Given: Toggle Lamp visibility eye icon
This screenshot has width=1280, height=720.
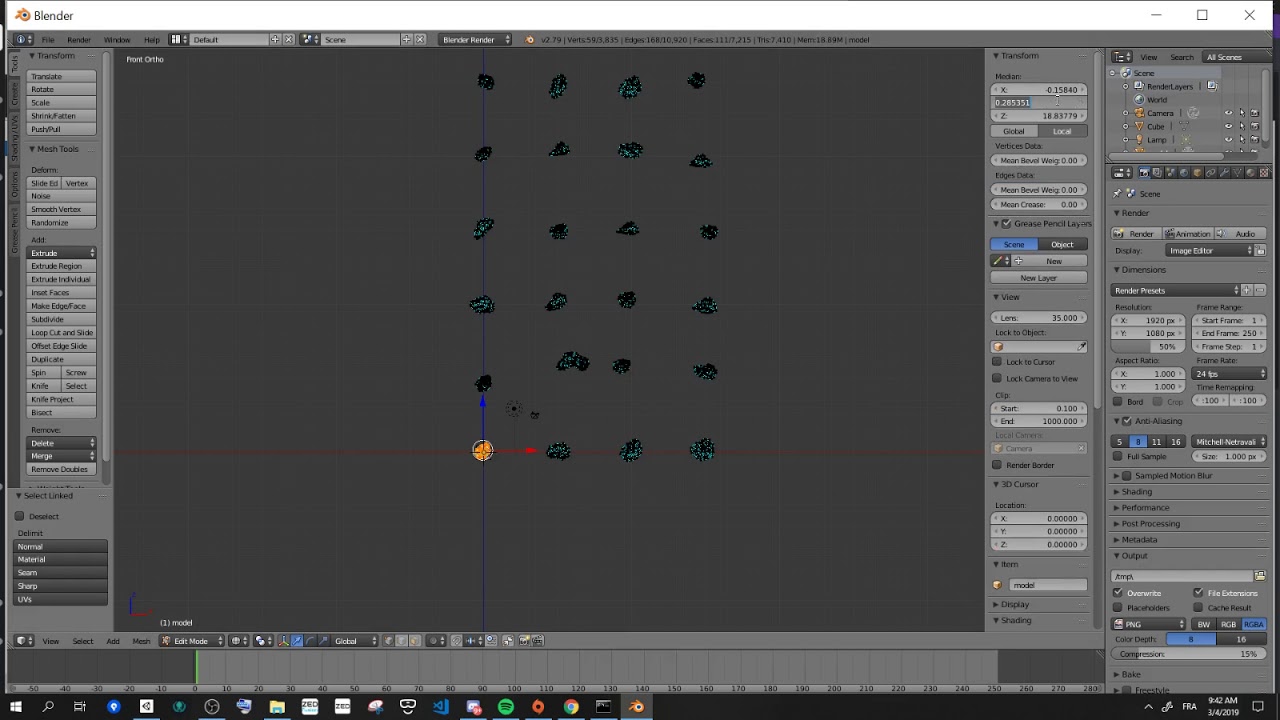Looking at the screenshot, I should pyautogui.click(x=1229, y=139).
